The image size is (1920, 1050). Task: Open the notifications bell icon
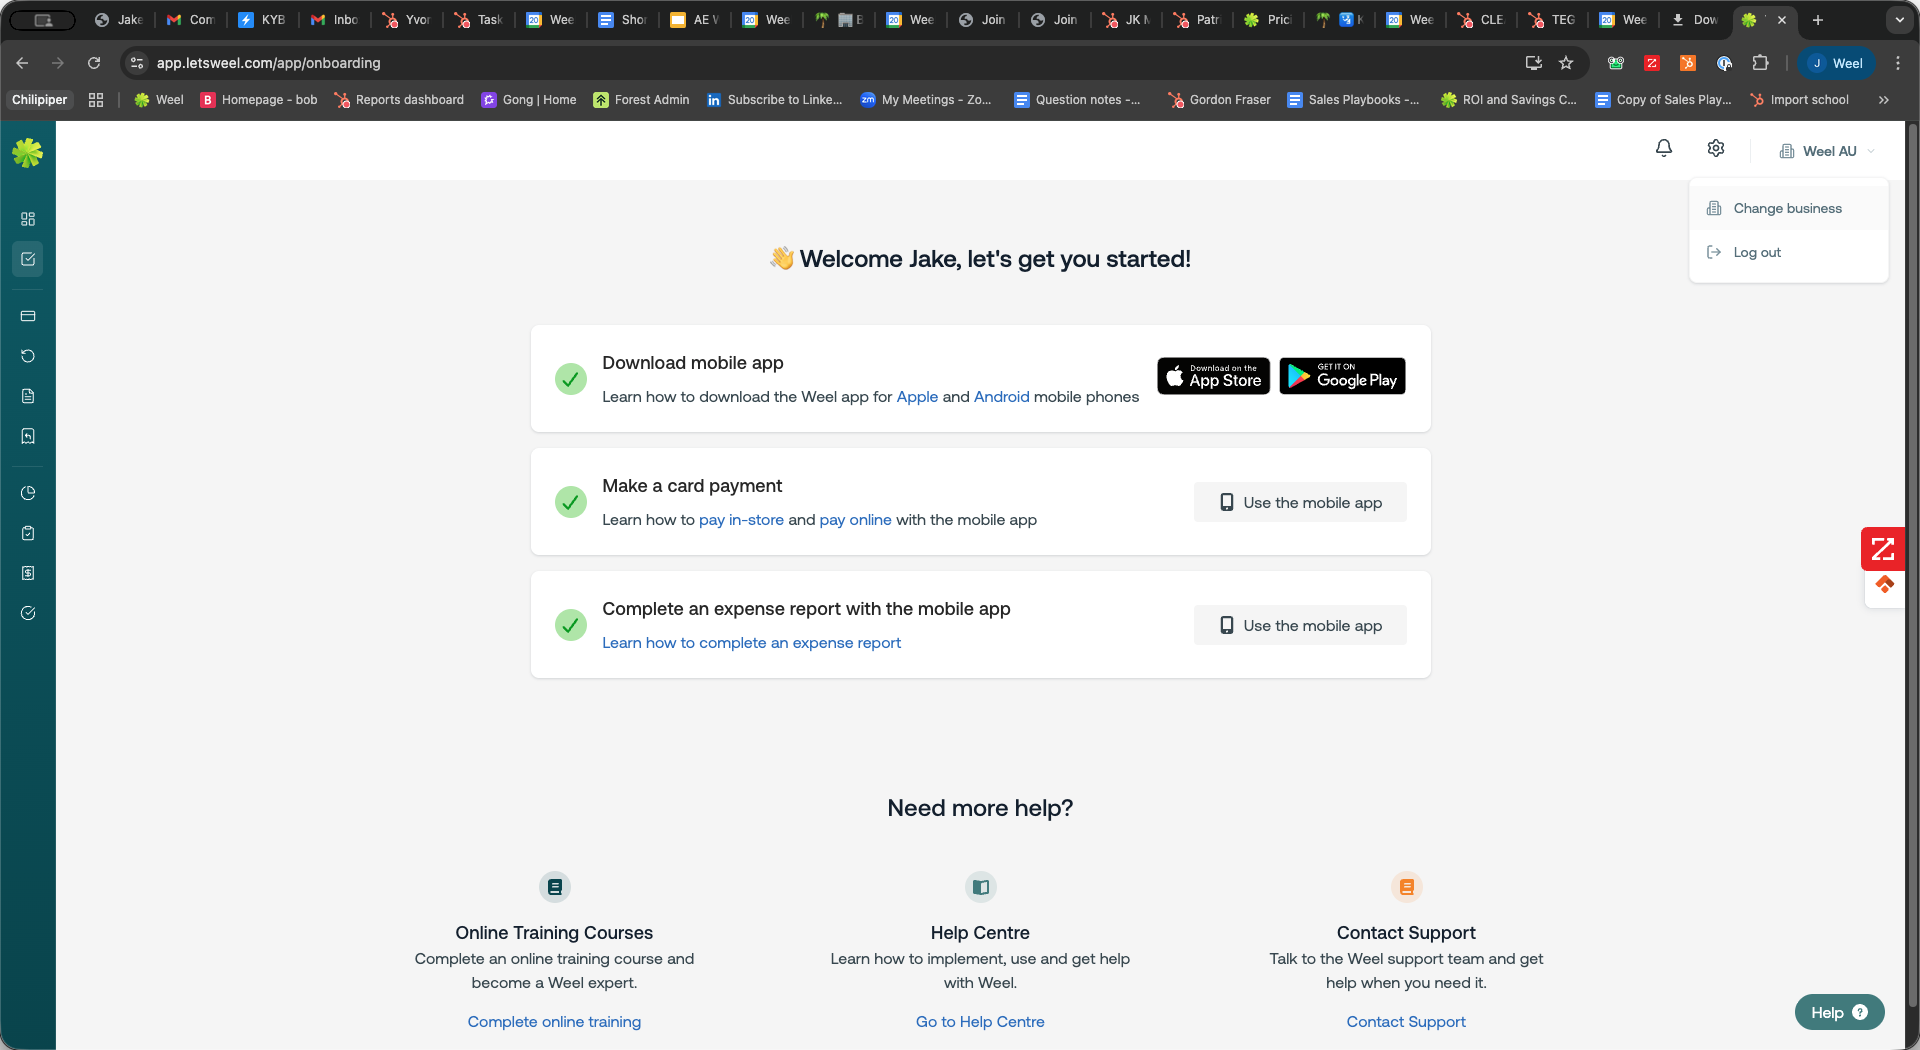1663,148
